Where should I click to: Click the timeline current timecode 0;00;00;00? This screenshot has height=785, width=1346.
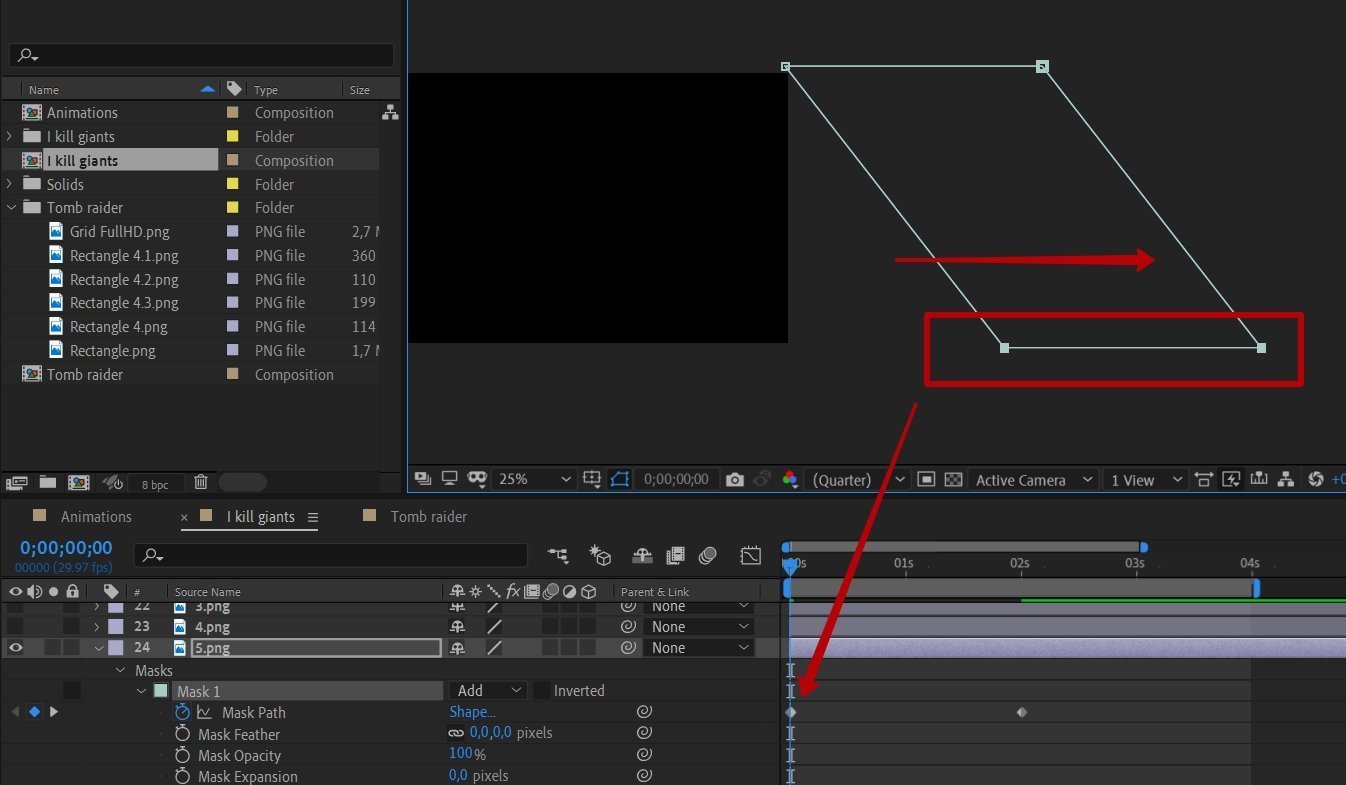tap(66, 548)
